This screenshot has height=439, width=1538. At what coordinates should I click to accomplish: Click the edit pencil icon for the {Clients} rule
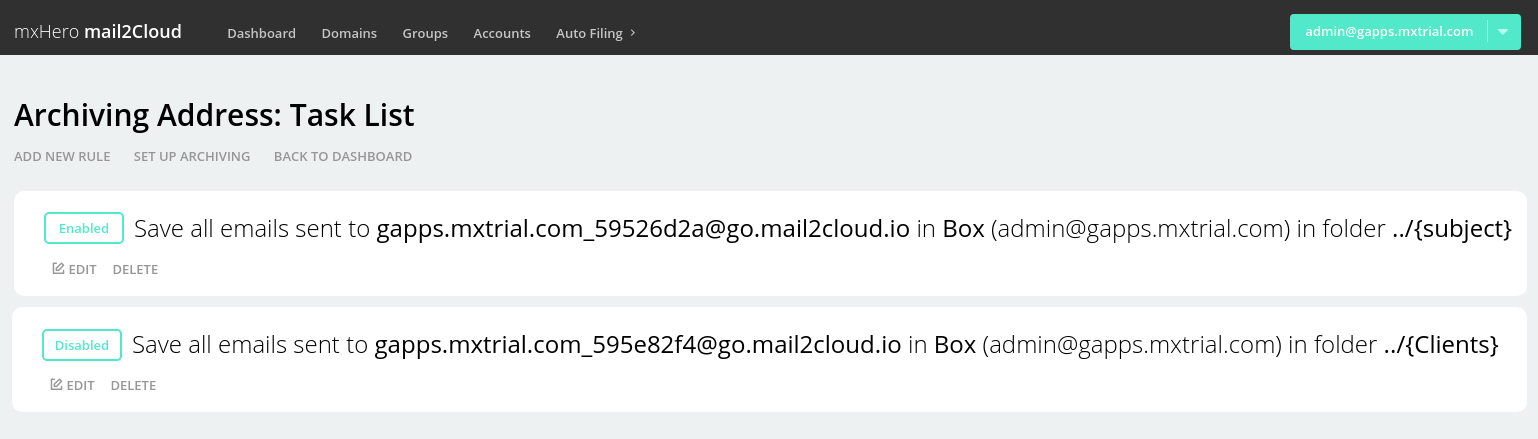tap(56, 385)
